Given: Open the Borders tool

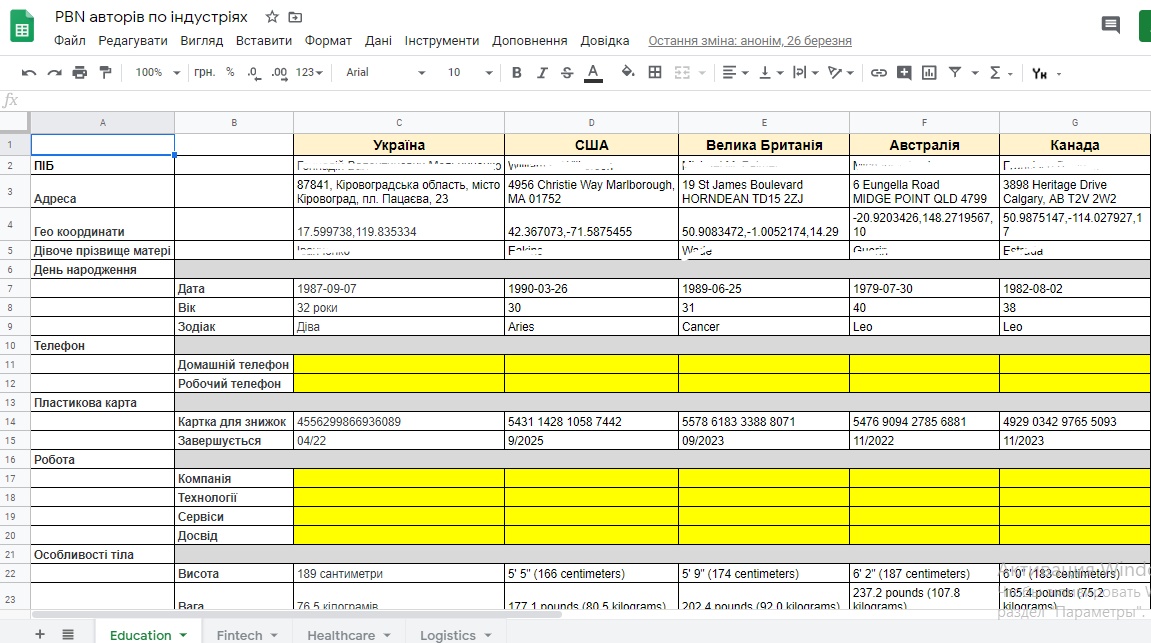Looking at the screenshot, I should (655, 73).
